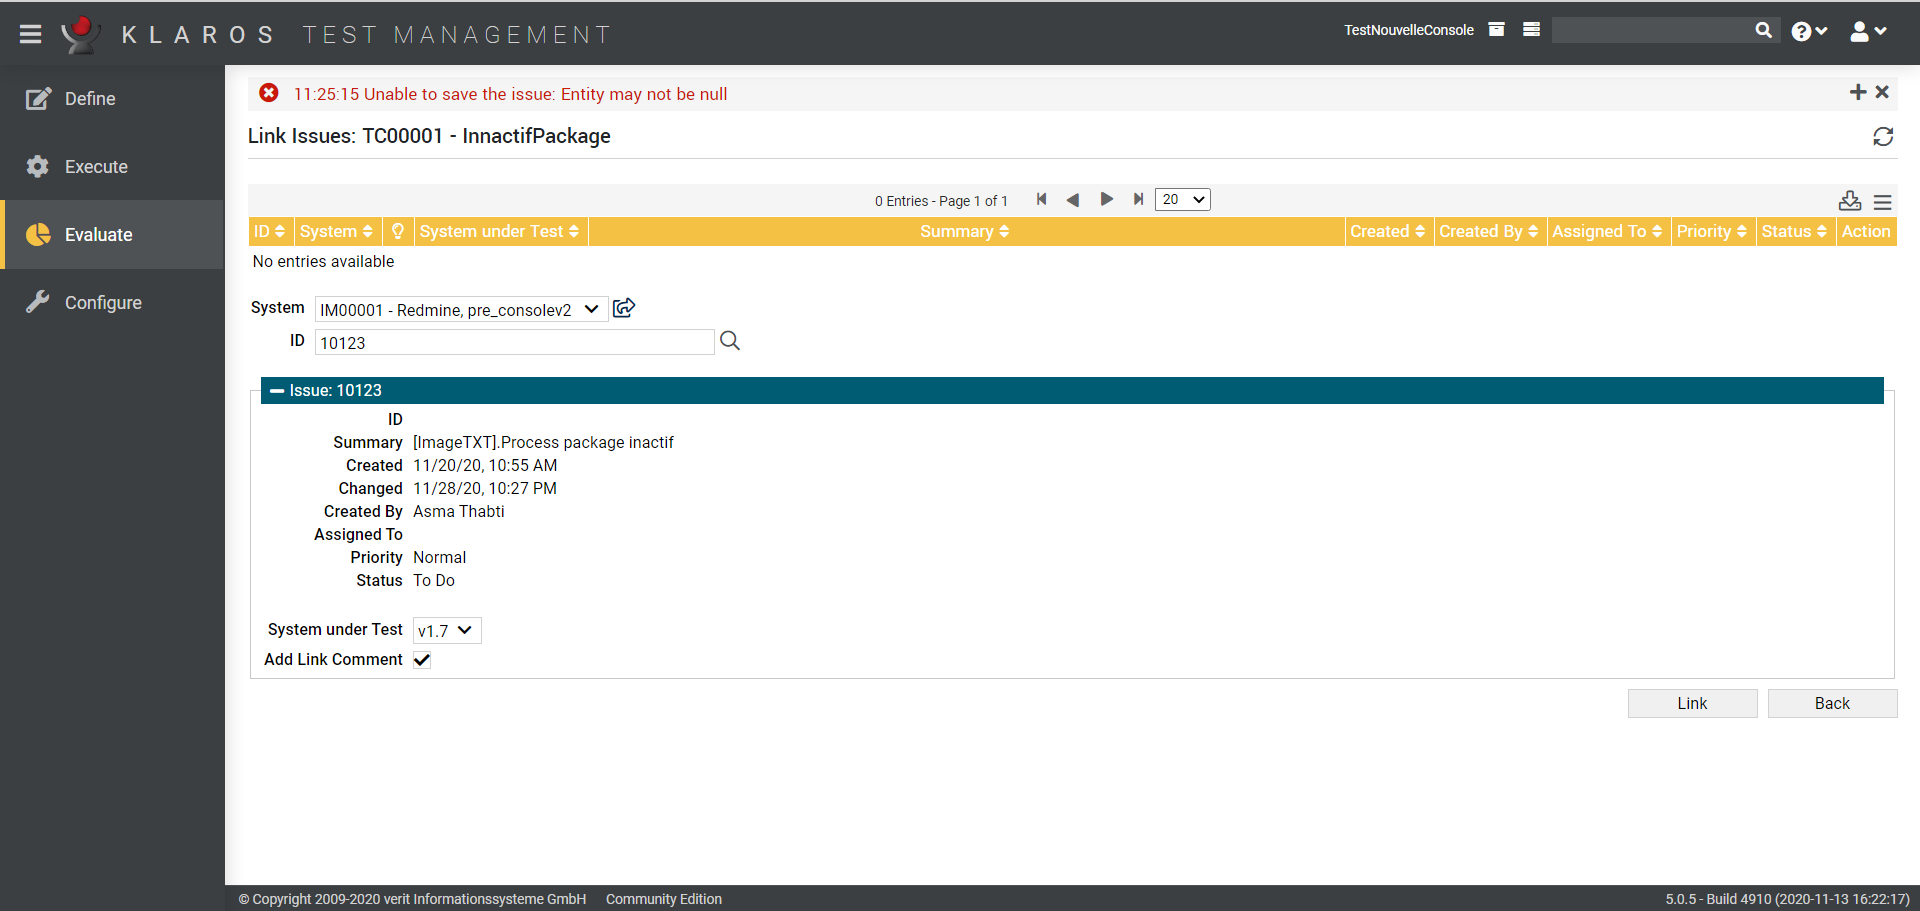Viewport: 1920px width, 911px height.
Task: Open the Configure section in sidebar
Action: (x=103, y=303)
